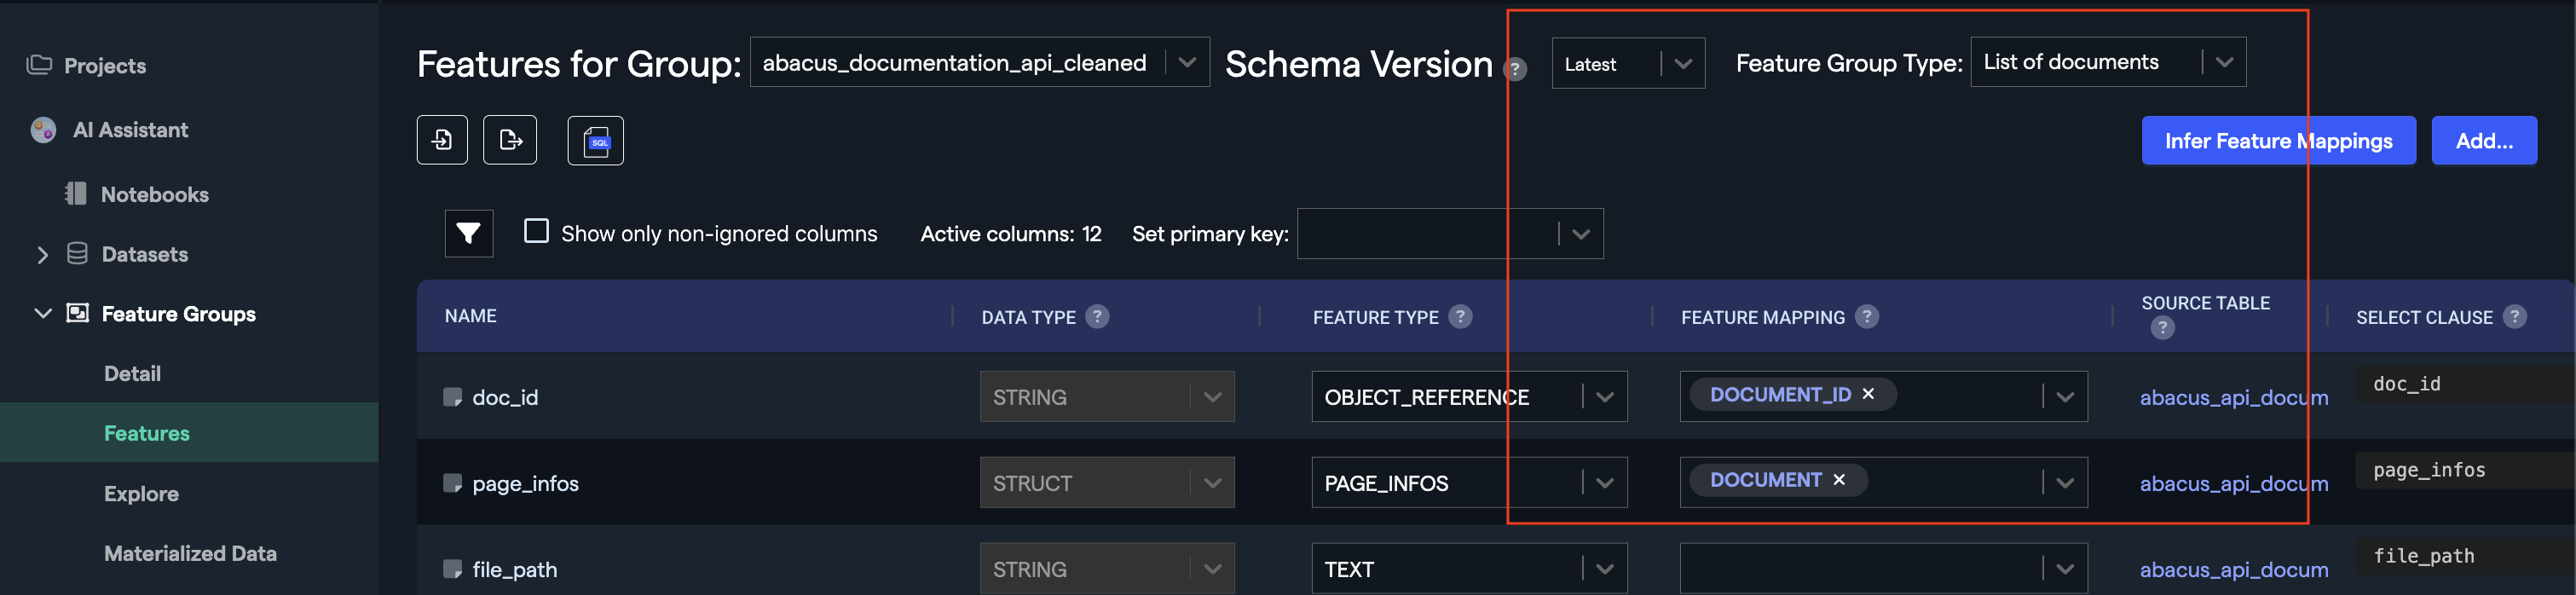Click the Infer Feature Mappings button

[x=2278, y=141]
